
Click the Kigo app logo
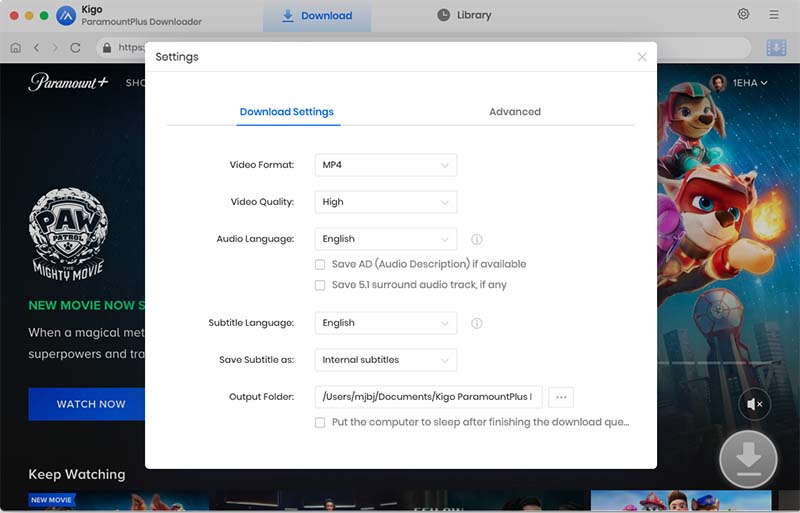(66, 16)
